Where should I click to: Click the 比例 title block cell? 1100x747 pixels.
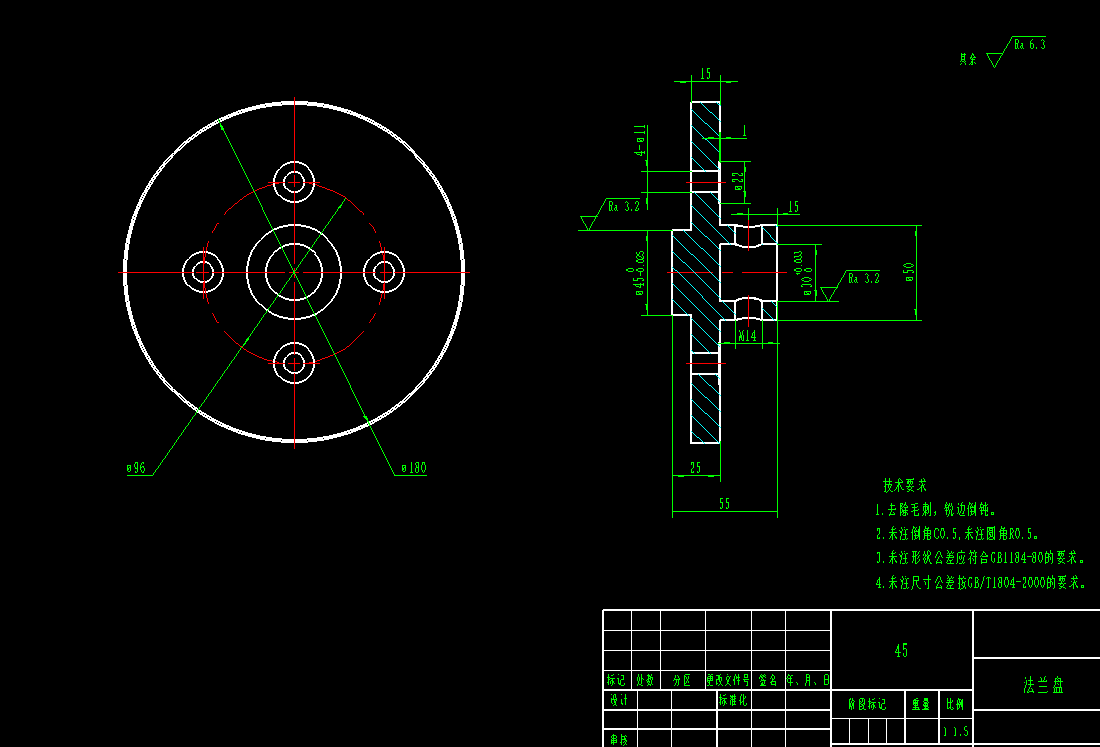click(955, 704)
